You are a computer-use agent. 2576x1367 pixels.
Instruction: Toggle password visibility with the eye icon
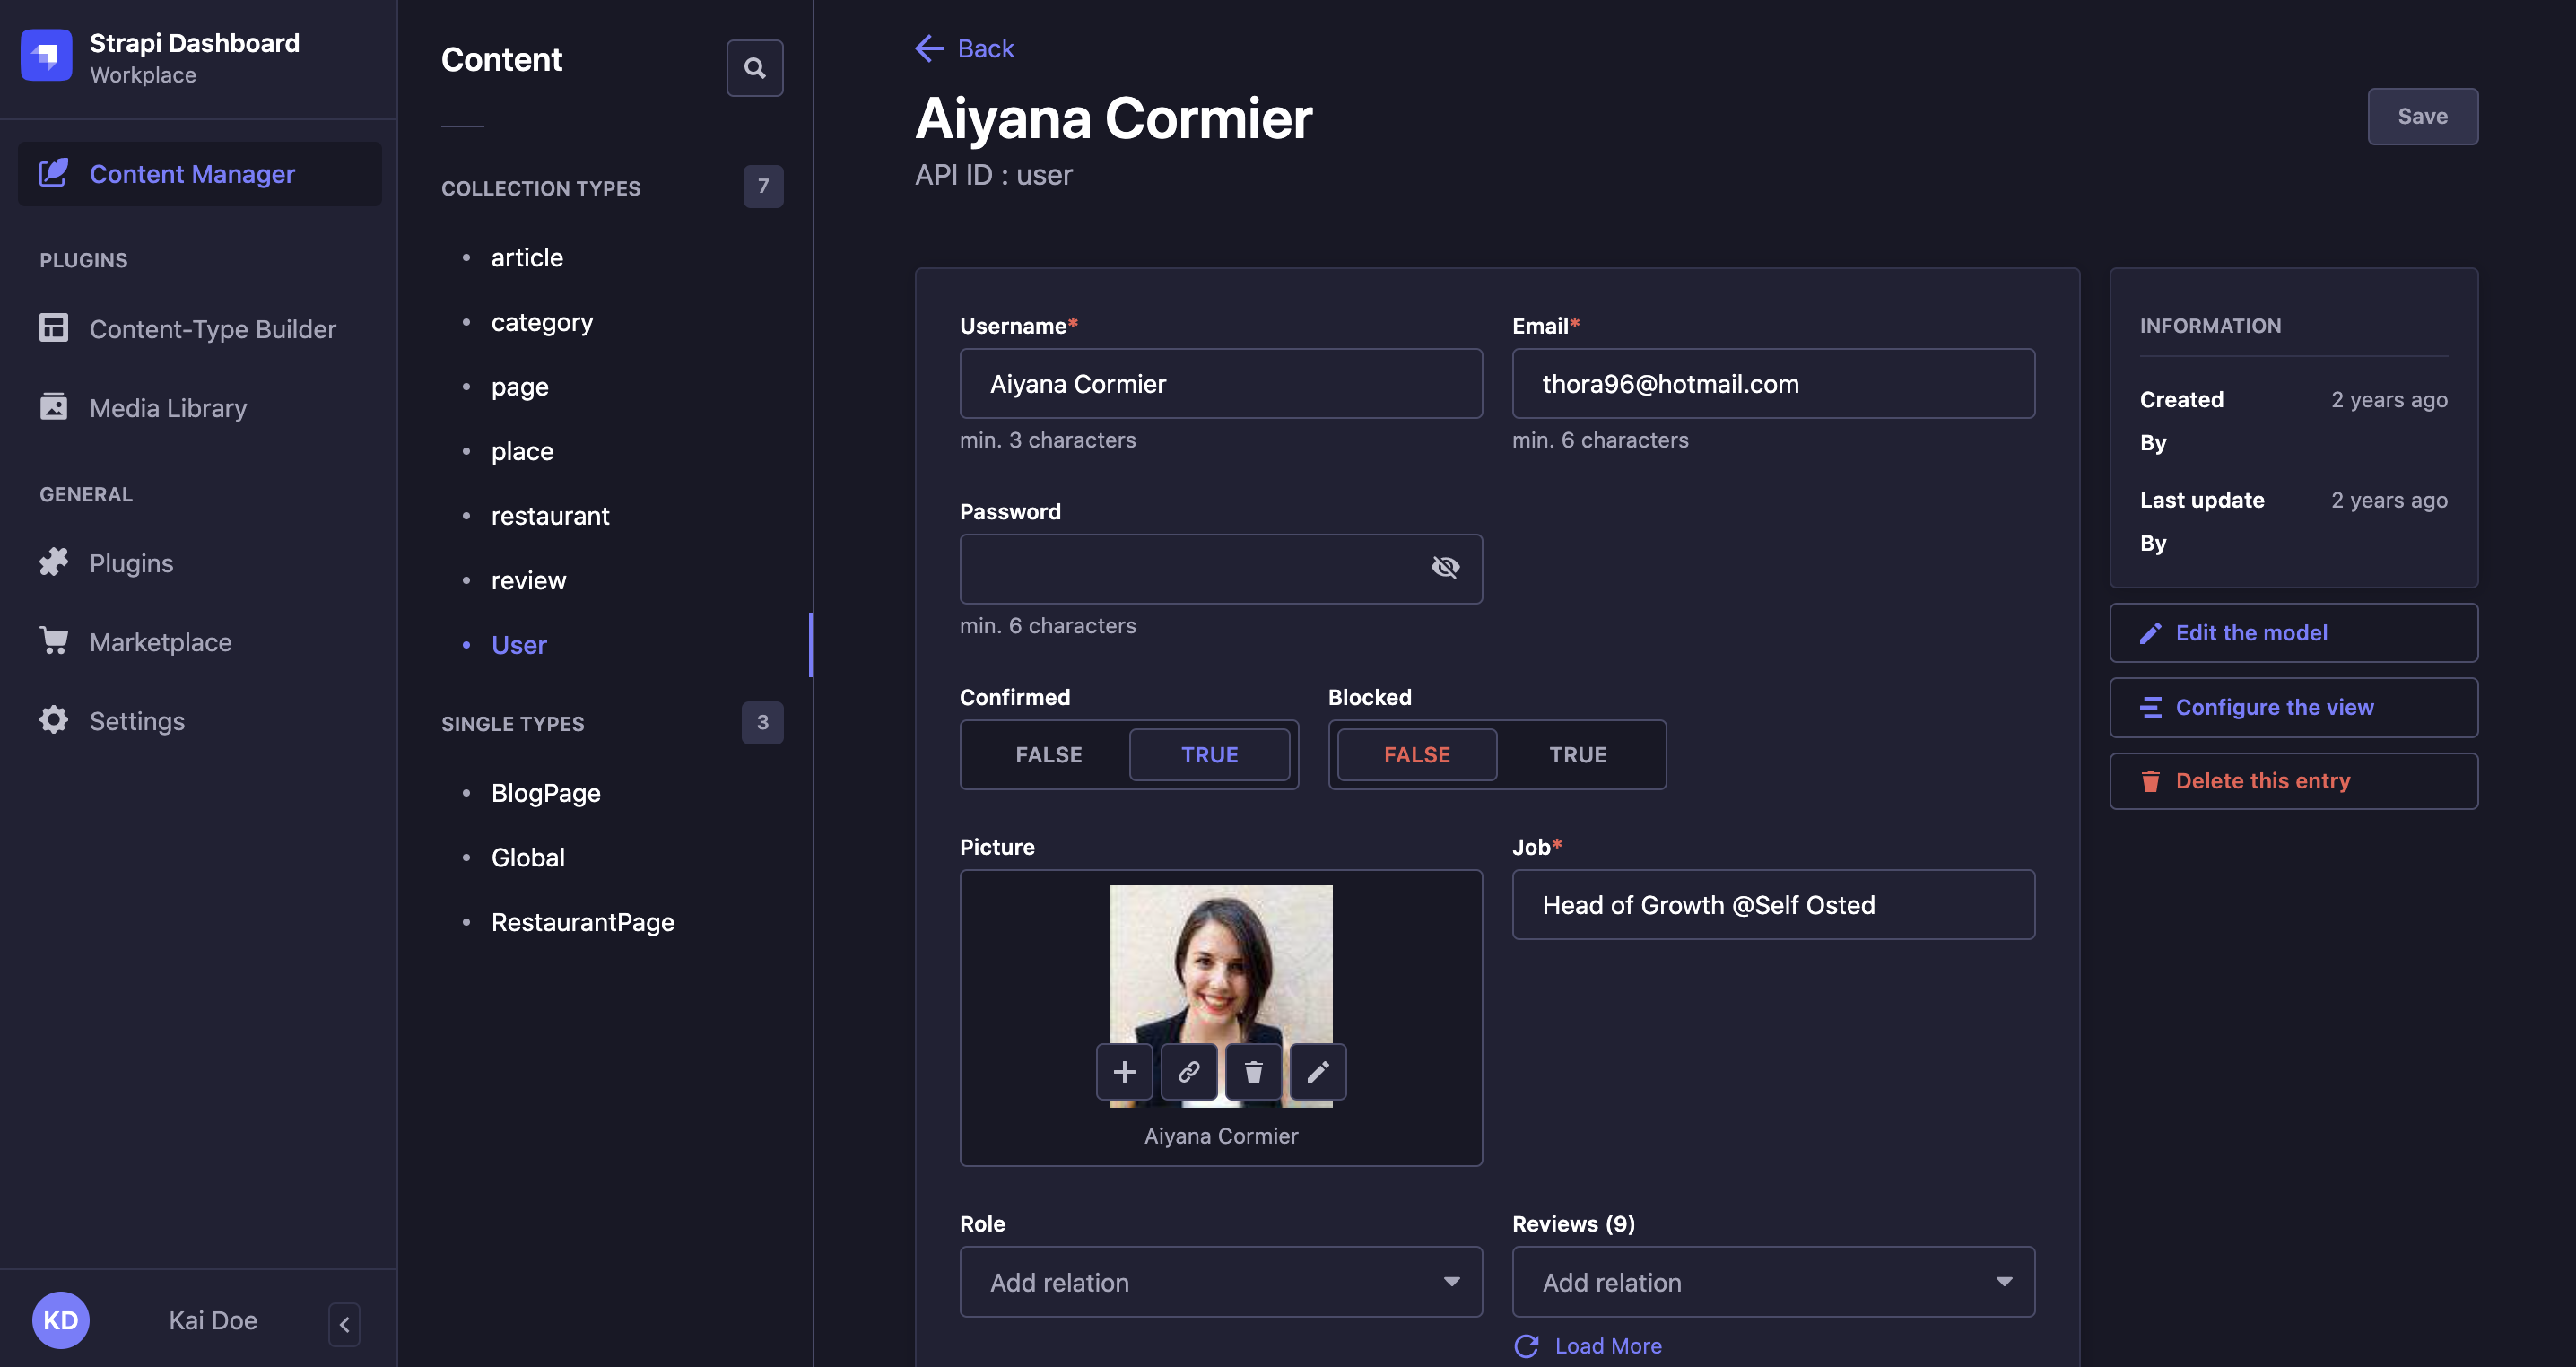tap(1446, 567)
